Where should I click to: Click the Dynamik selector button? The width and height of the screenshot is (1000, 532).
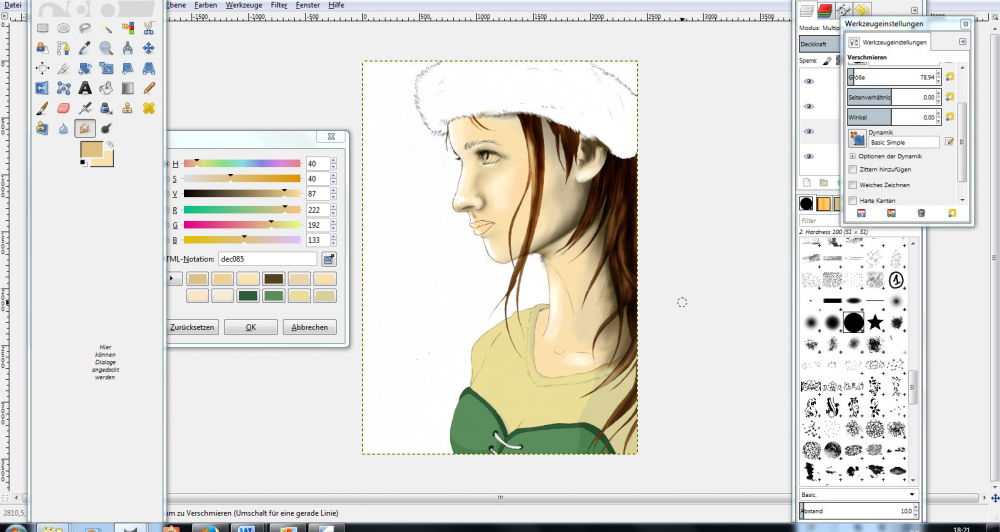tap(857, 138)
